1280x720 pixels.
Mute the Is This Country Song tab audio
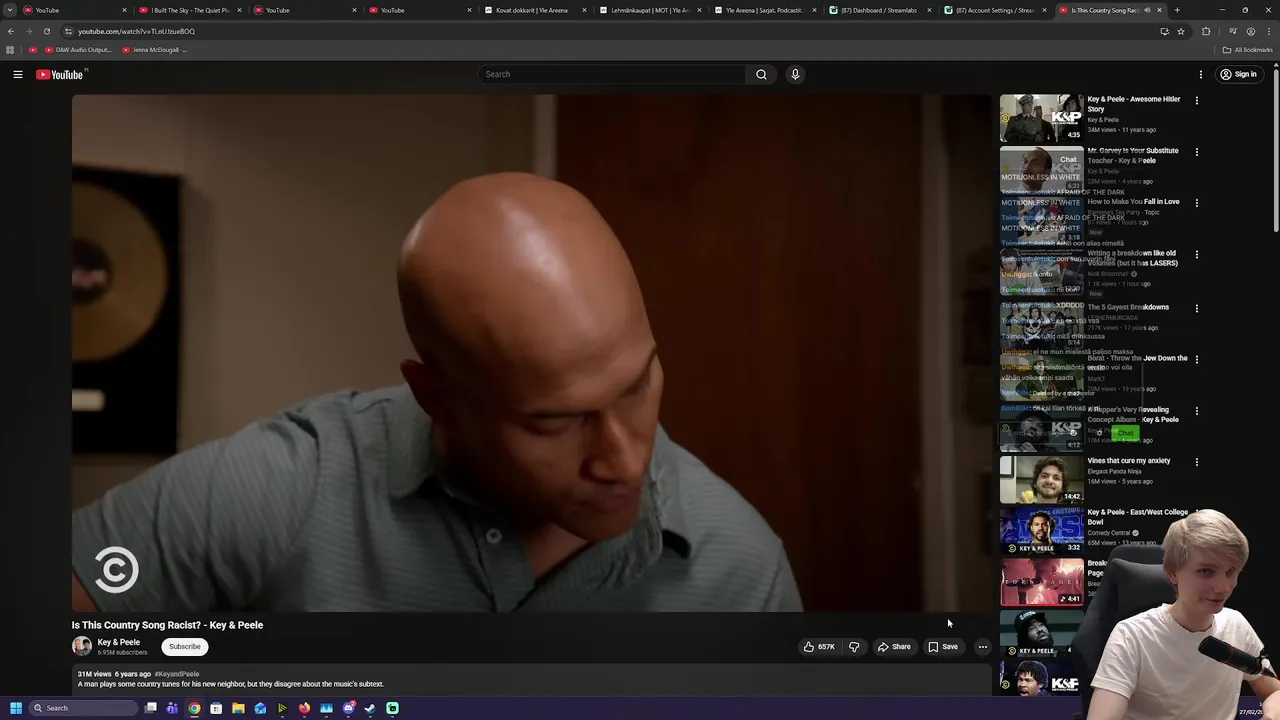click(1147, 10)
